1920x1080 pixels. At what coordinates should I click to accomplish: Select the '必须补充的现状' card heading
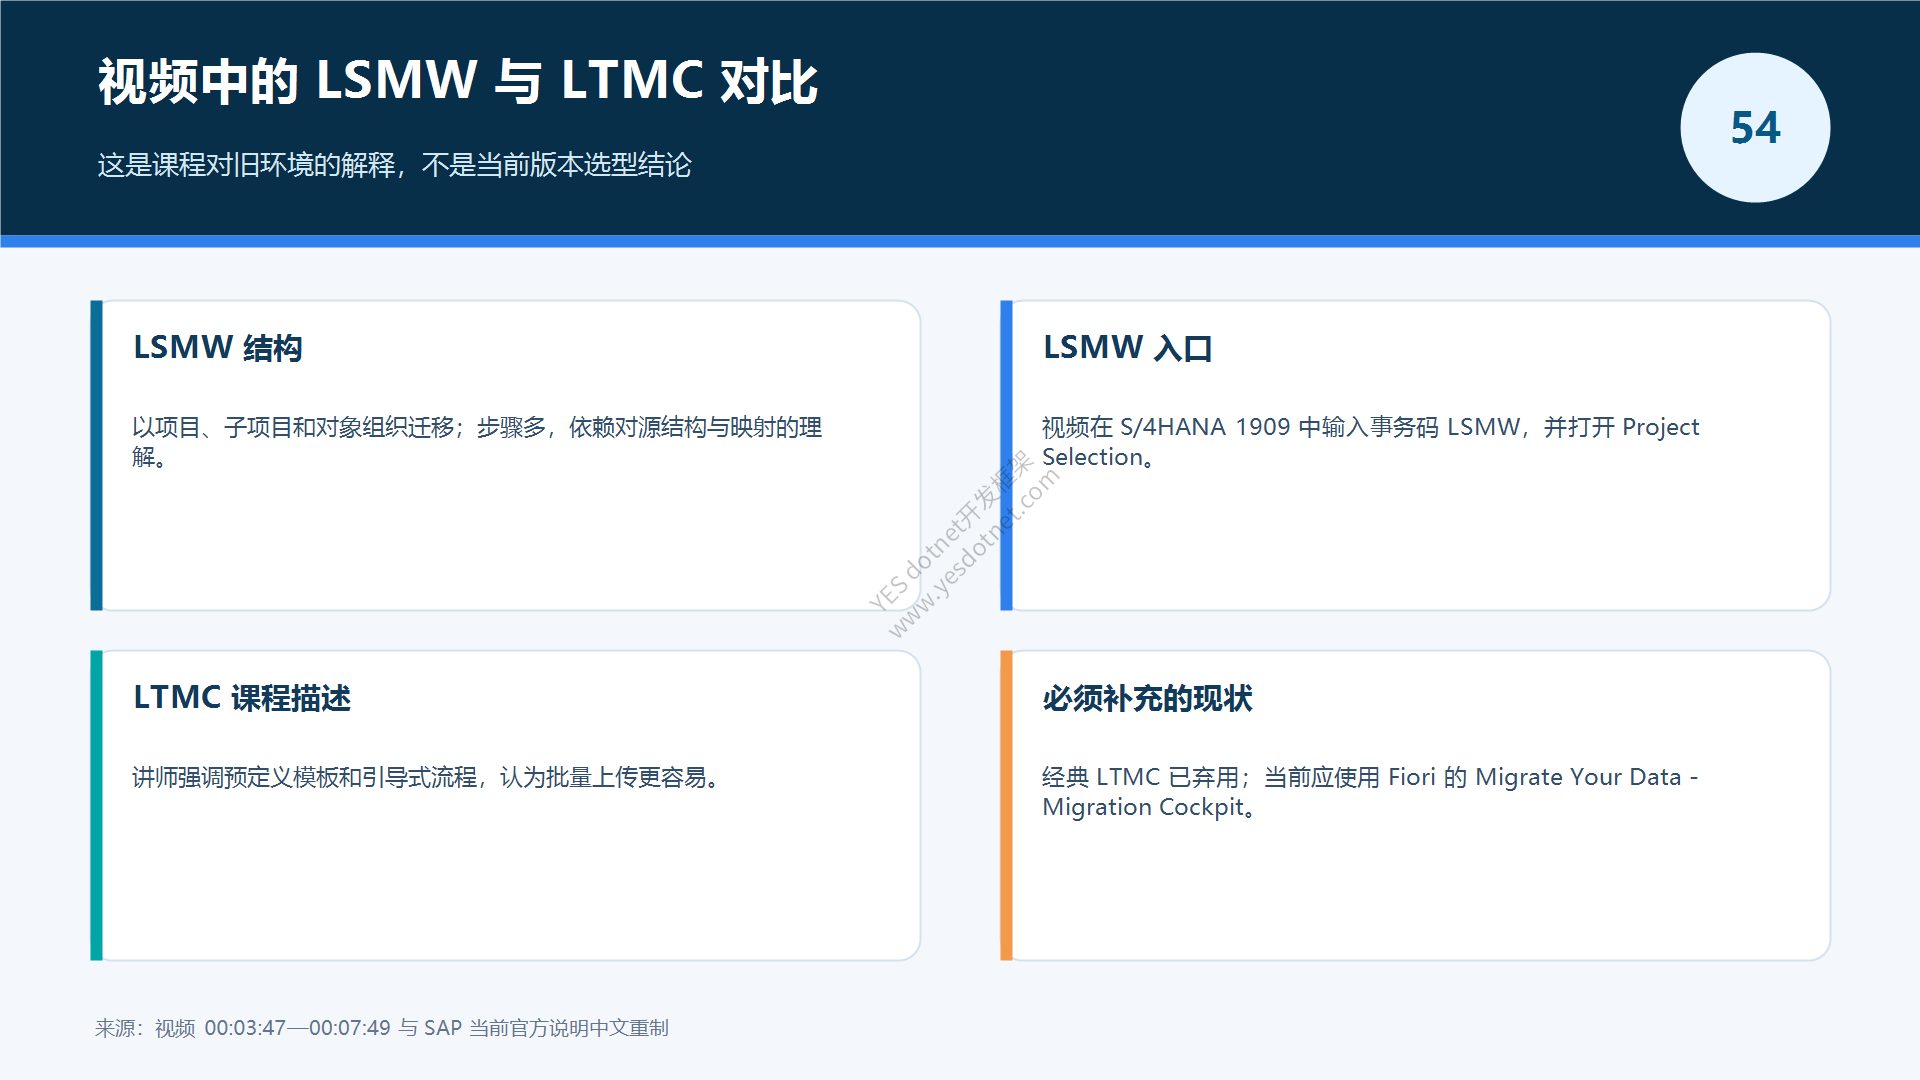click(x=1147, y=698)
